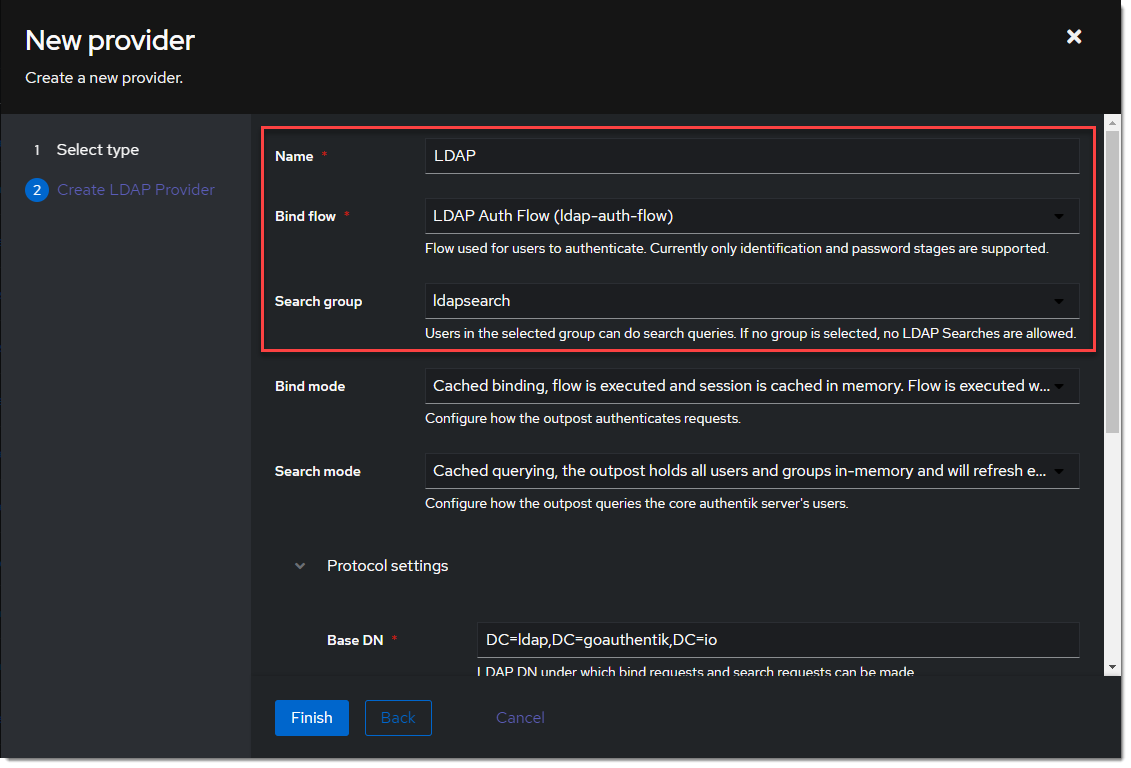Open the Bind flow dropdown
Image resolution: width=1131 pixels, height=768 pixels.
(751, 216)
